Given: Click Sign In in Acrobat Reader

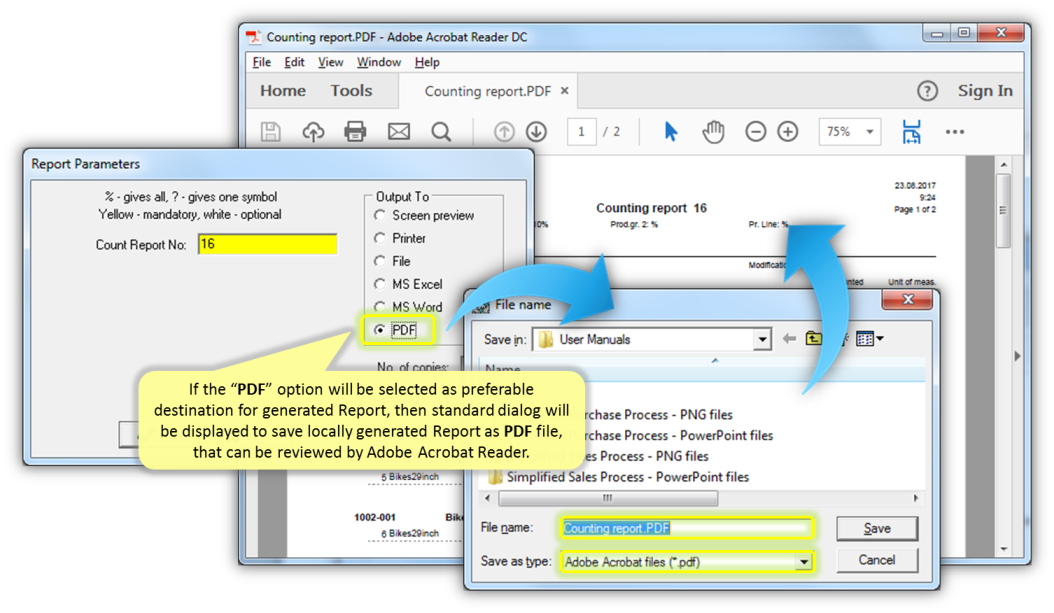Looking at the screenshot, I should (985, 91).
